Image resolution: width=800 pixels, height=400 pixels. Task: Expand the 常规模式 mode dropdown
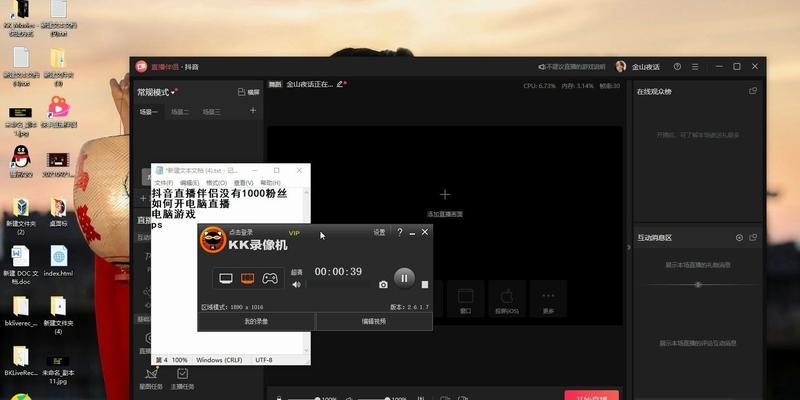point(156,92)
